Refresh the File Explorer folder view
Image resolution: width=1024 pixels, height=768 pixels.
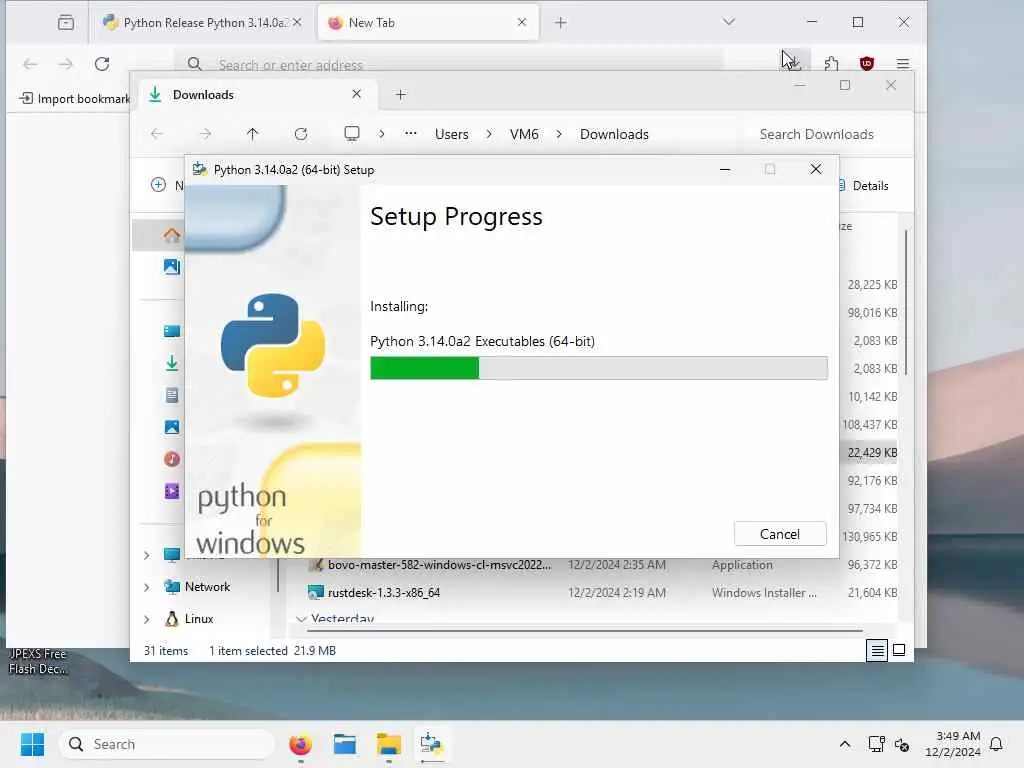point(300,134)
